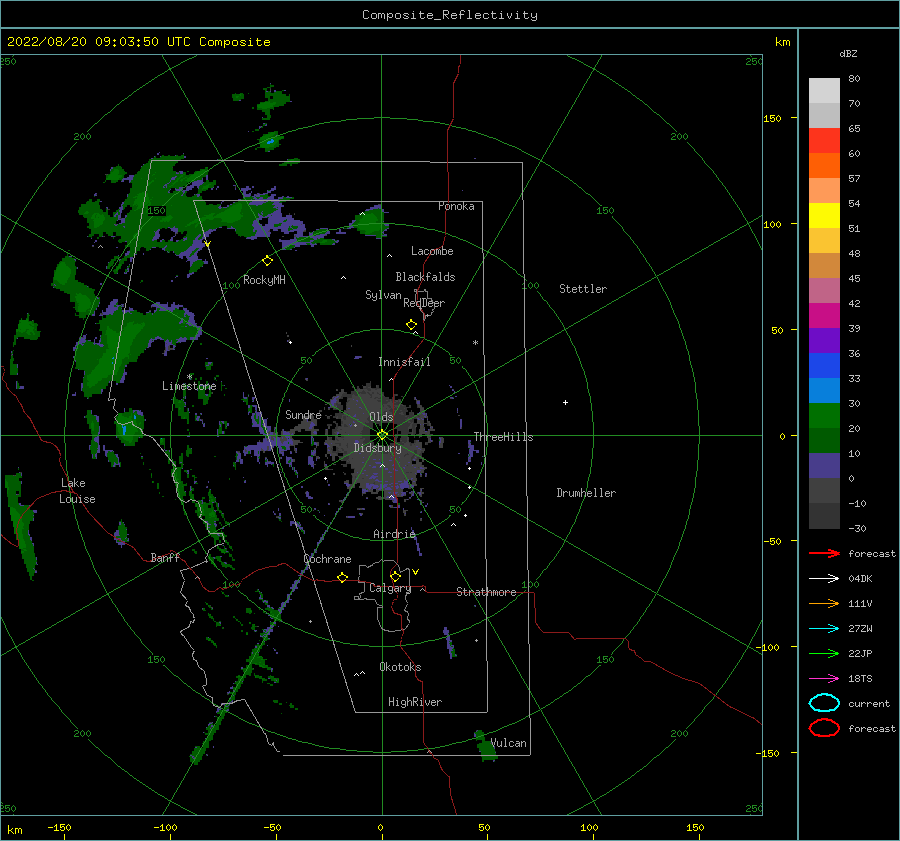Click the white 04DK arrow icon

[824, 579]
